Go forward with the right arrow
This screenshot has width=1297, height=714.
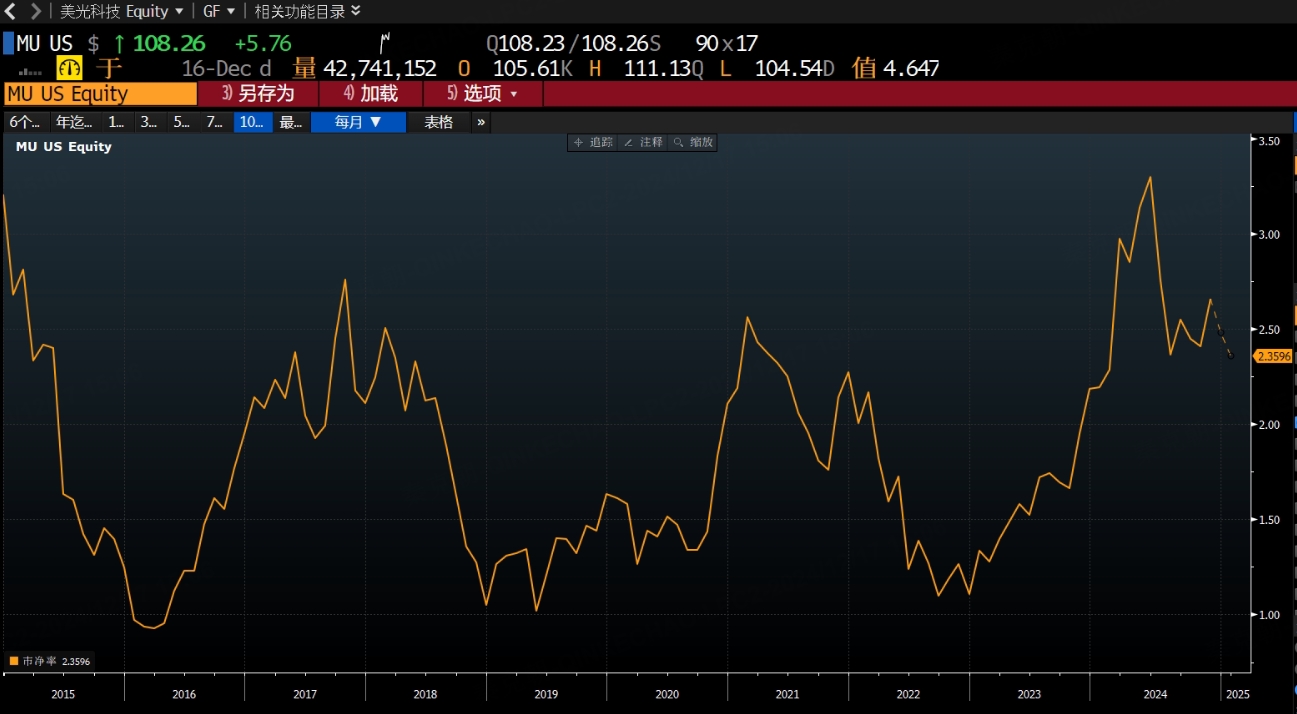(x=36, y=11)
